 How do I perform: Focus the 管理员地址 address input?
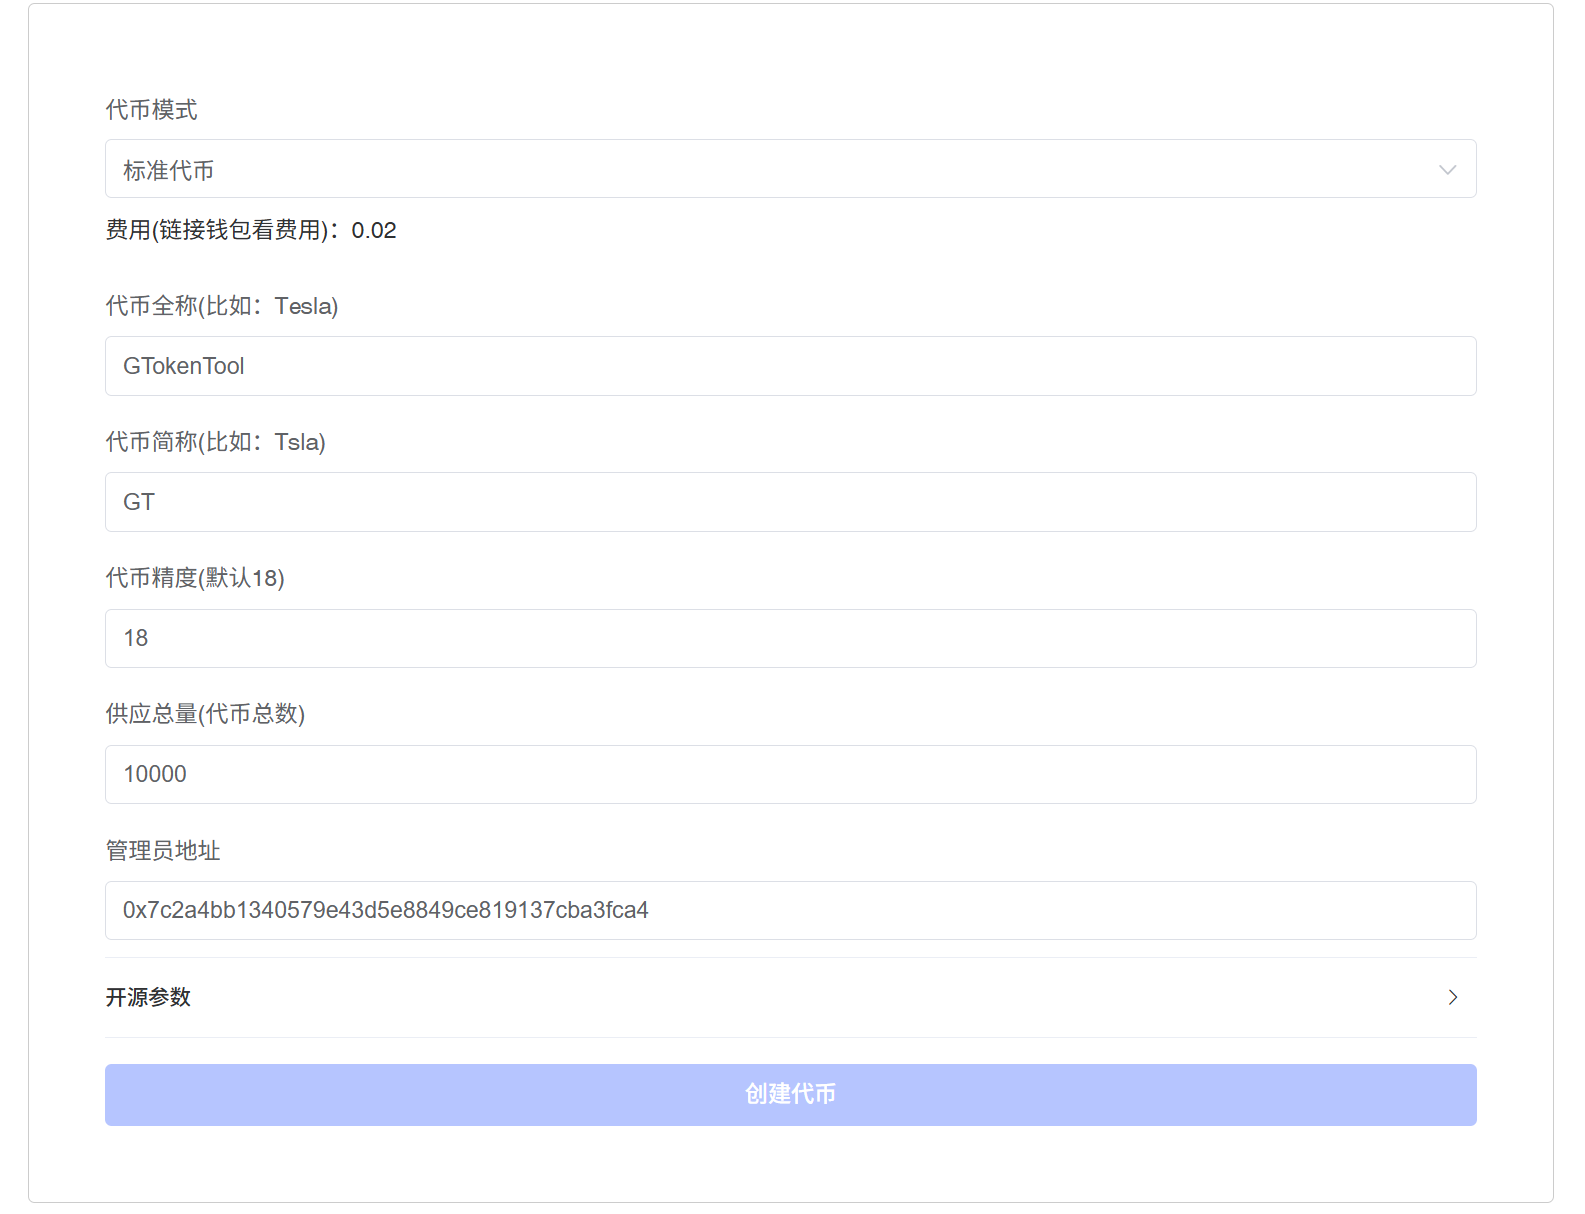[790, 910]
